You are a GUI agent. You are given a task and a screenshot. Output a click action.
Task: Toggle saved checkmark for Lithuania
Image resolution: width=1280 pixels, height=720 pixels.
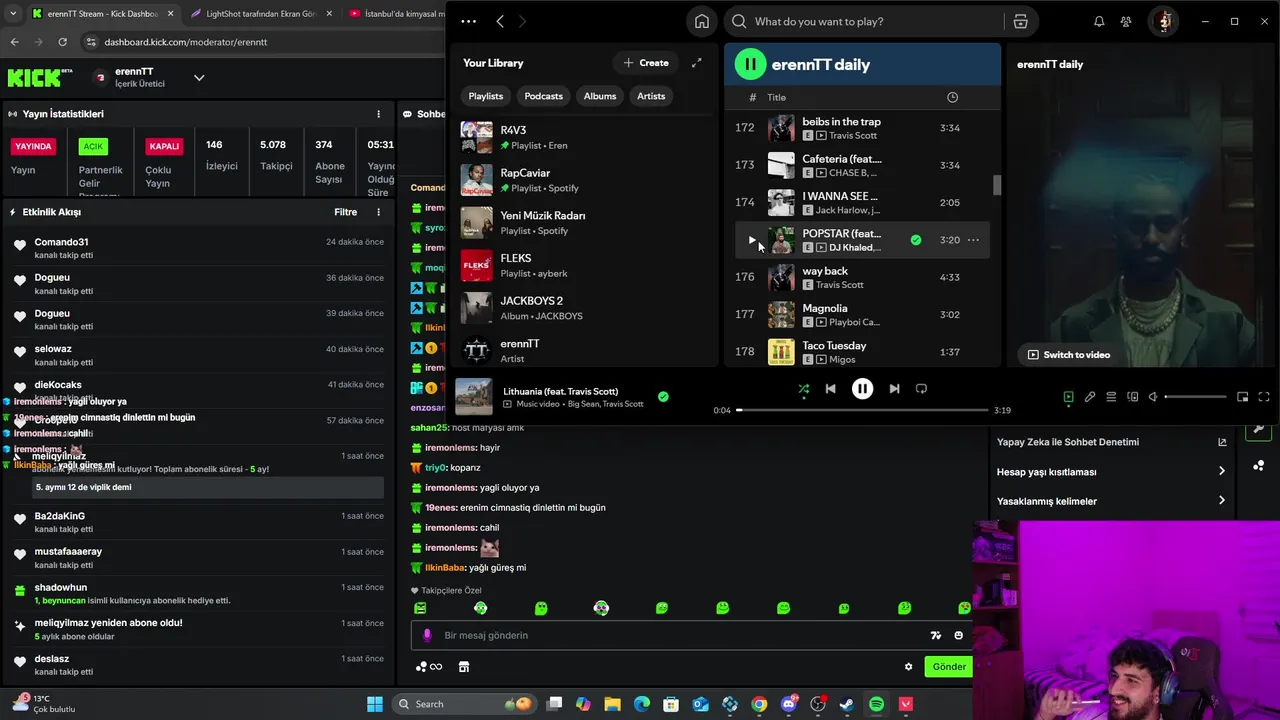point(663,397)
